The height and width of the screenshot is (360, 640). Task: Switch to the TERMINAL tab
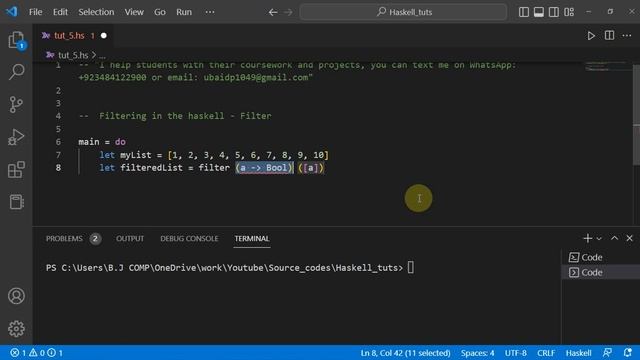[251, 238]
